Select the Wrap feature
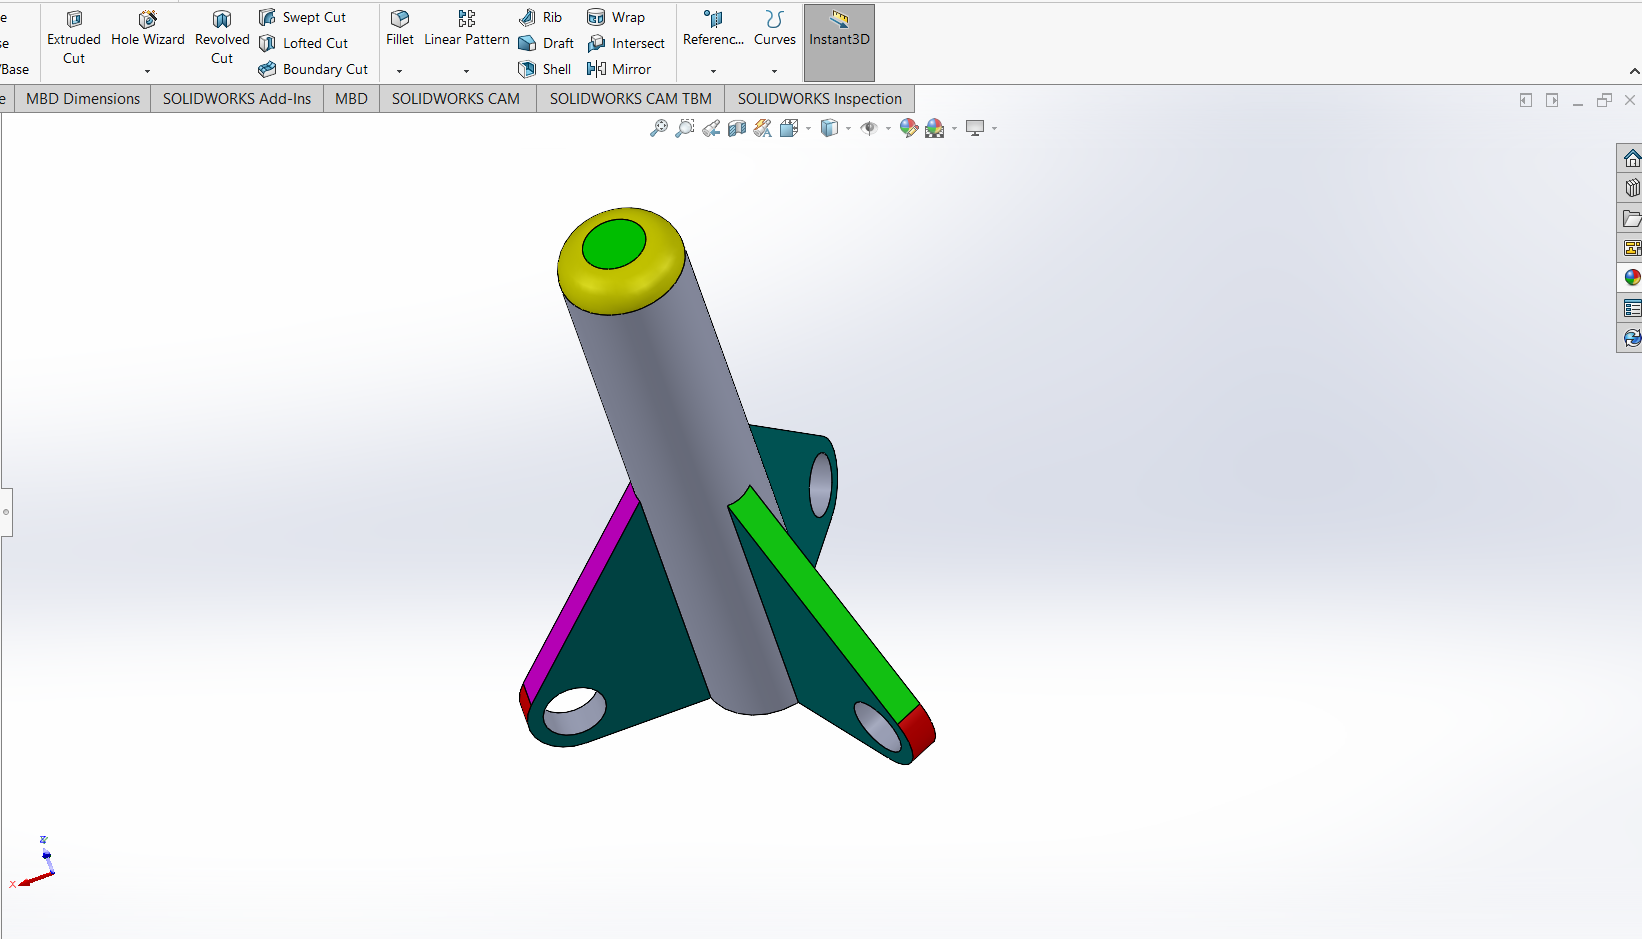 (x=616, y=17)
